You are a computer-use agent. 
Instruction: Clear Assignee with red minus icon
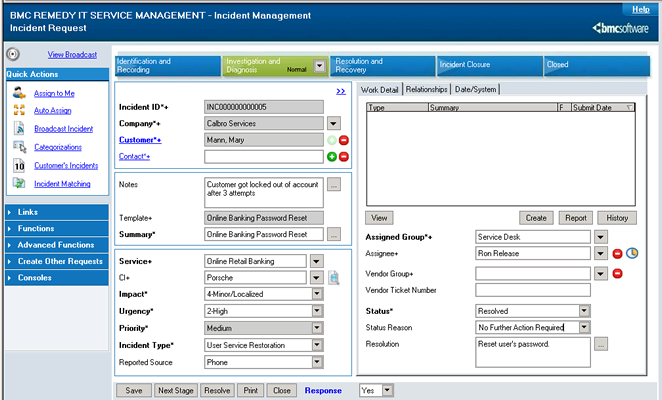(x=617, y=253)
